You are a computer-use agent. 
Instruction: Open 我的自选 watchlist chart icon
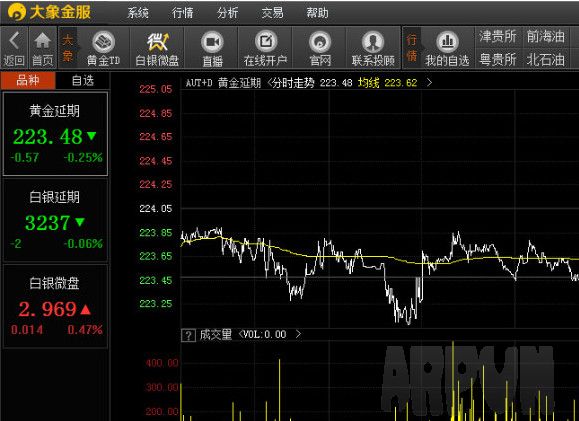coord(447,42)
